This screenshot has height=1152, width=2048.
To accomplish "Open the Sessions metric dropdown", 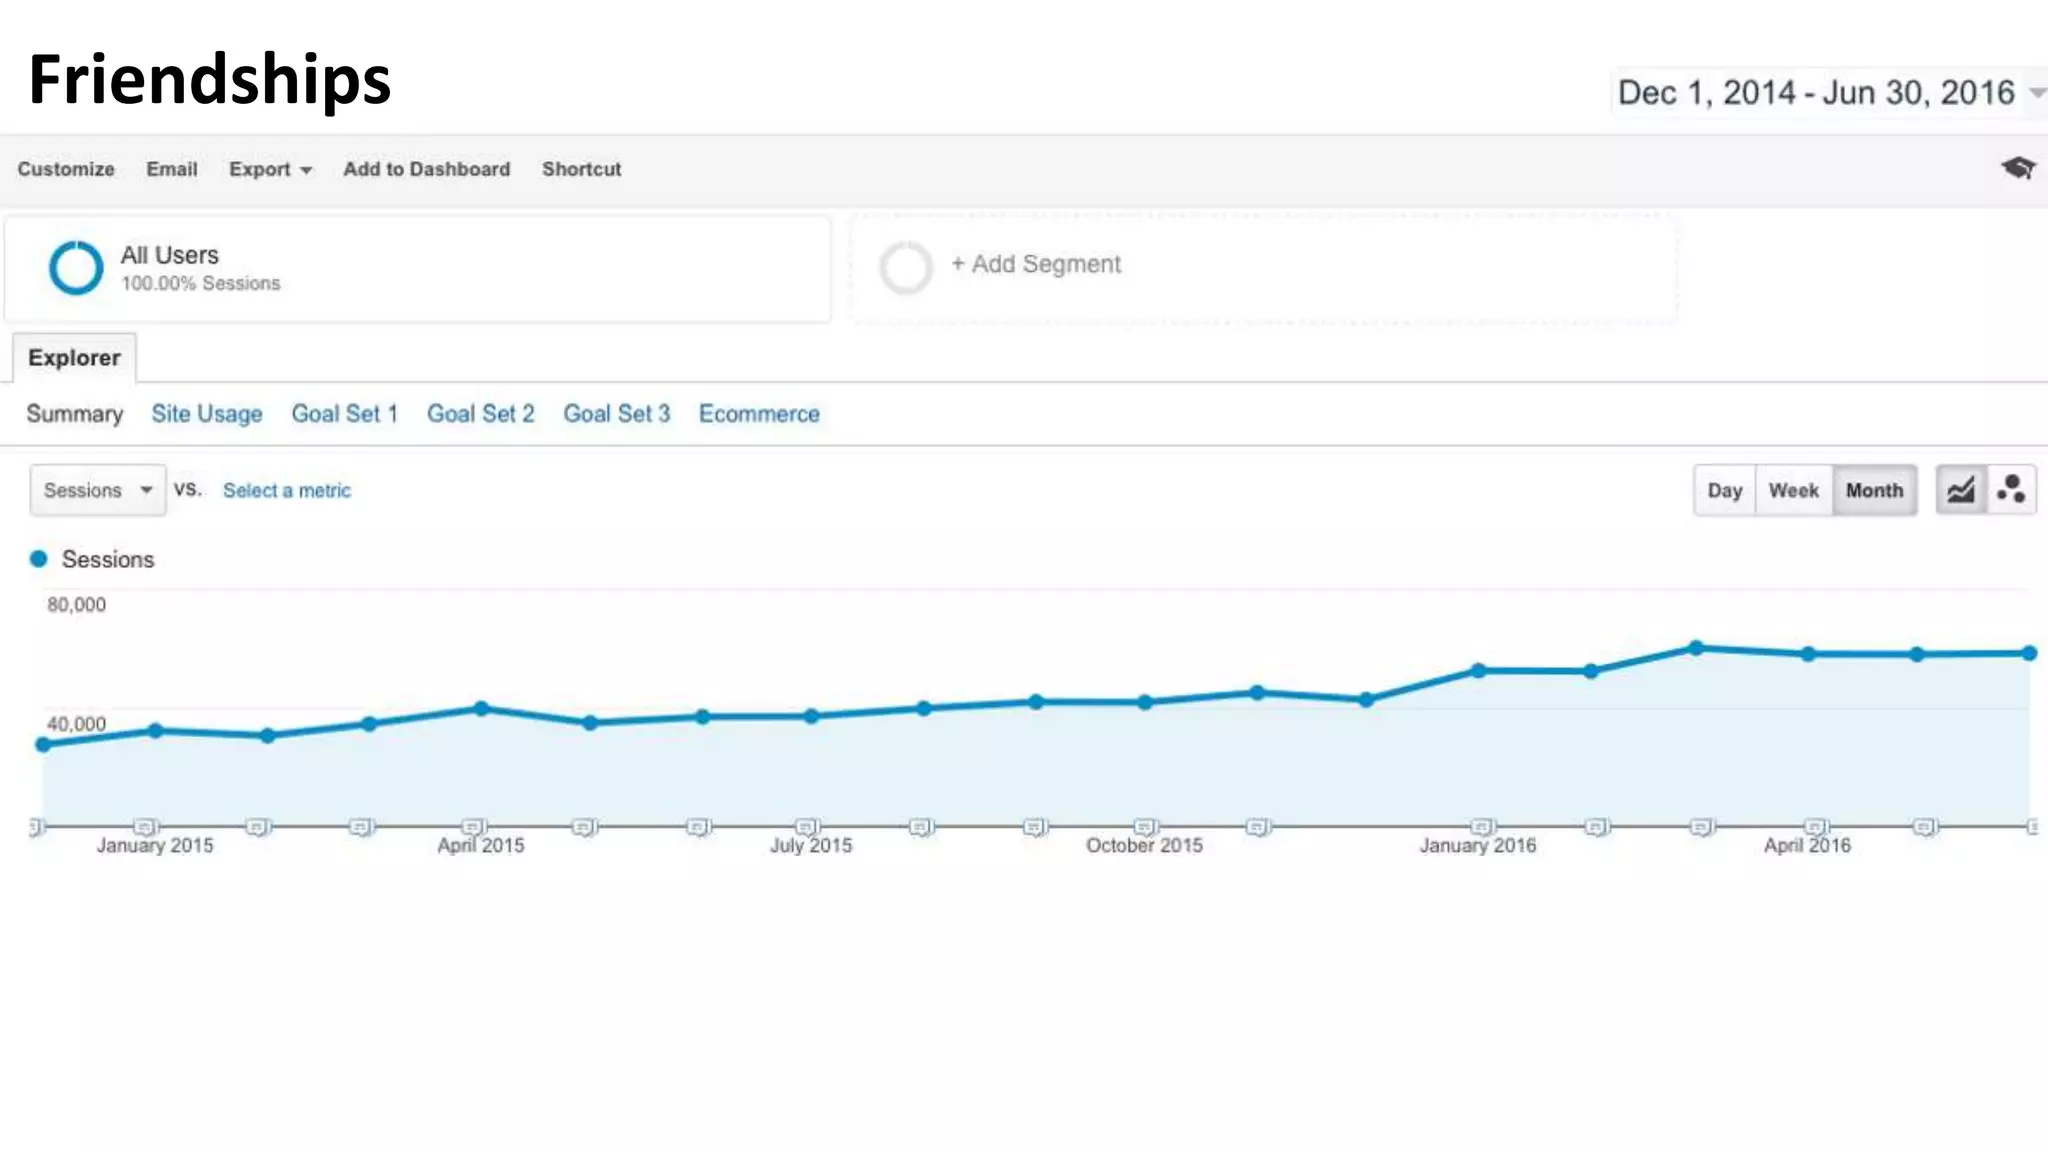I will (97, 490).
